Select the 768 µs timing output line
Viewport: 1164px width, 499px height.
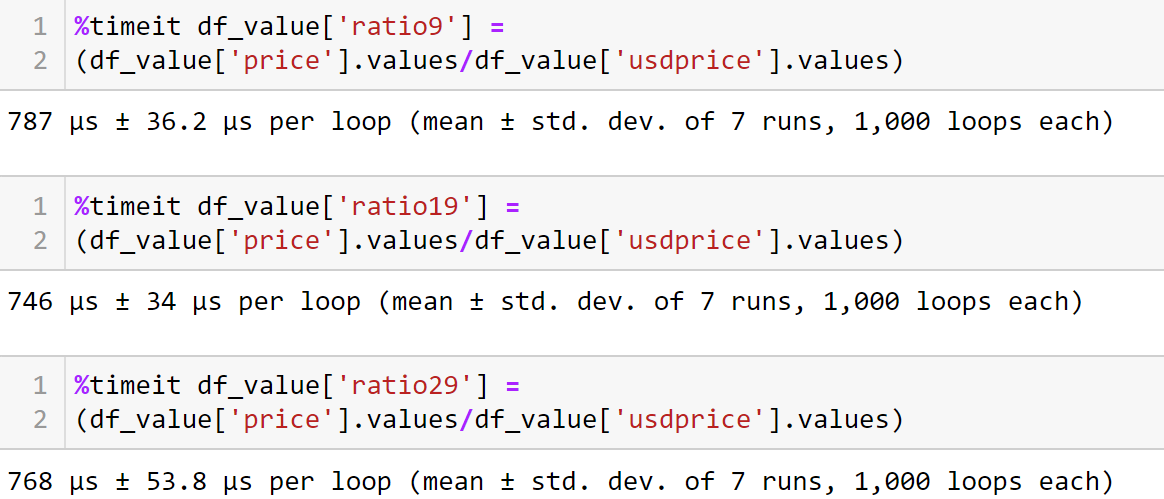click(x=559, y=481)
